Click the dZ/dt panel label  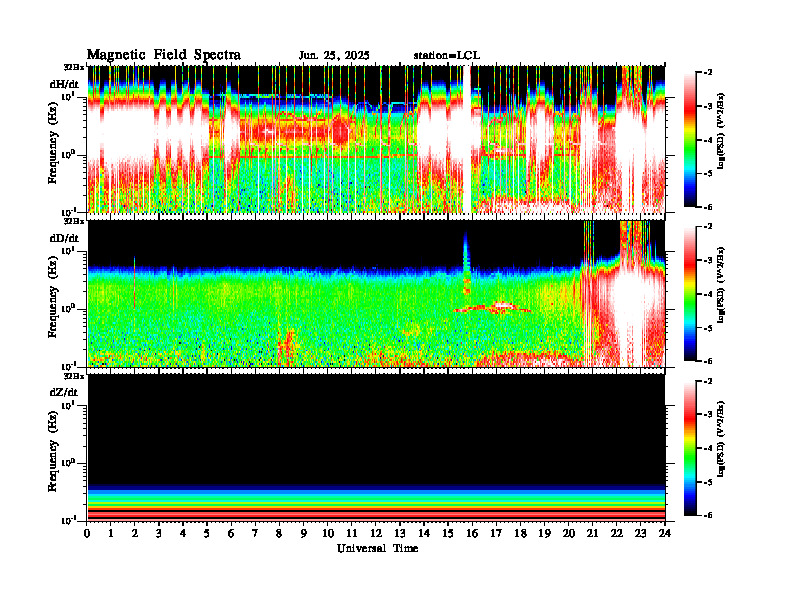(64, 392)
